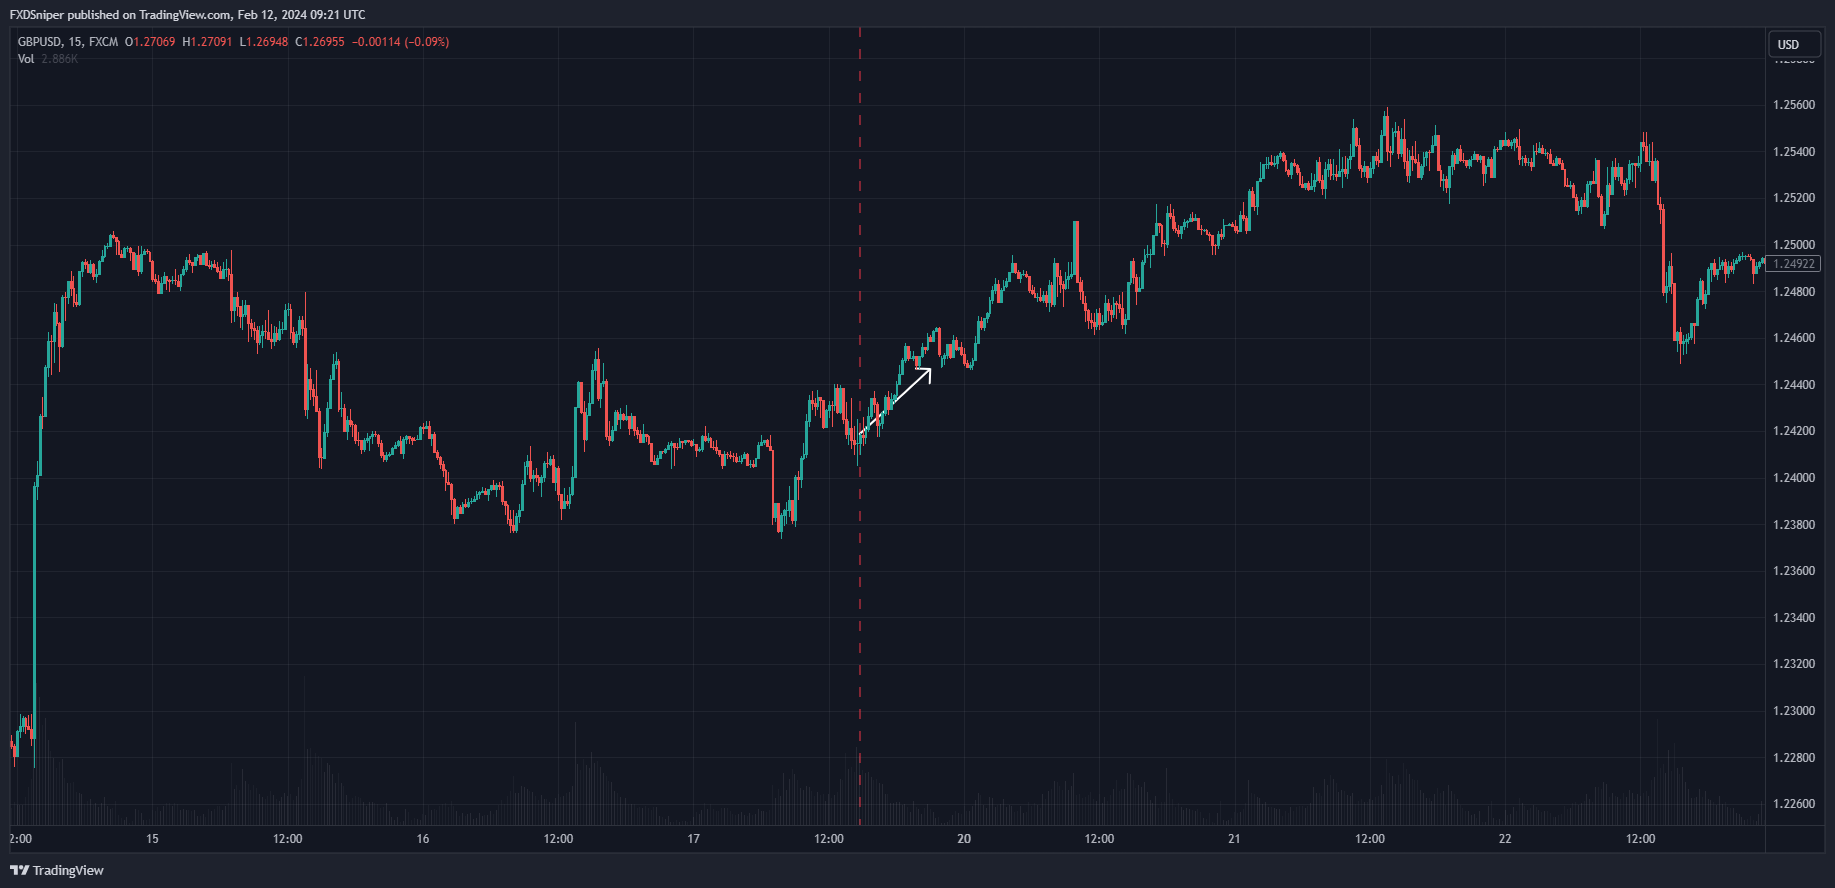Click the current price label 1.24922
Viewport: 1835px width, 888px height.
point(1793,264)
